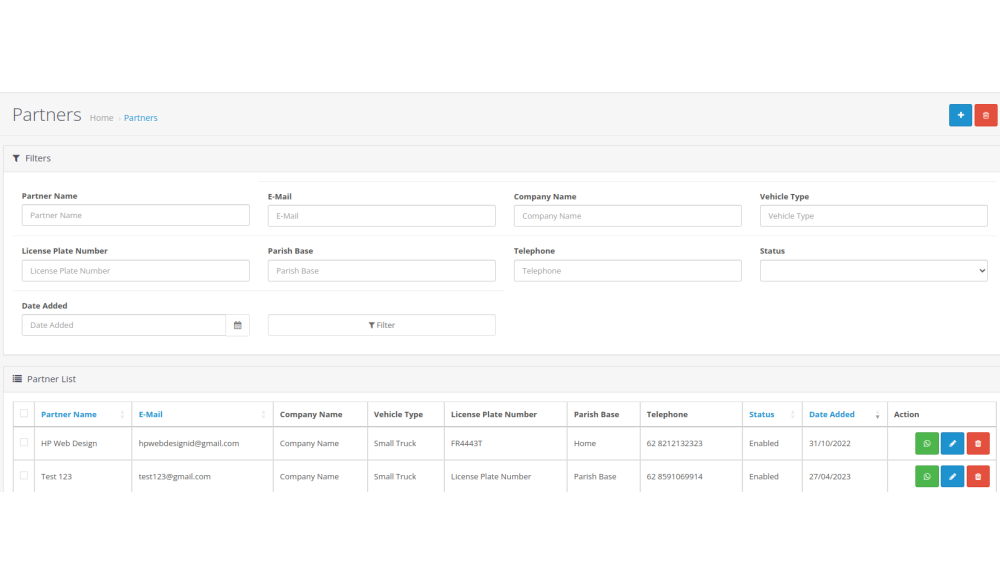Check the HP Web Design row checkbox
This screenshot has width=1000, height=585.
pos(24,442)
